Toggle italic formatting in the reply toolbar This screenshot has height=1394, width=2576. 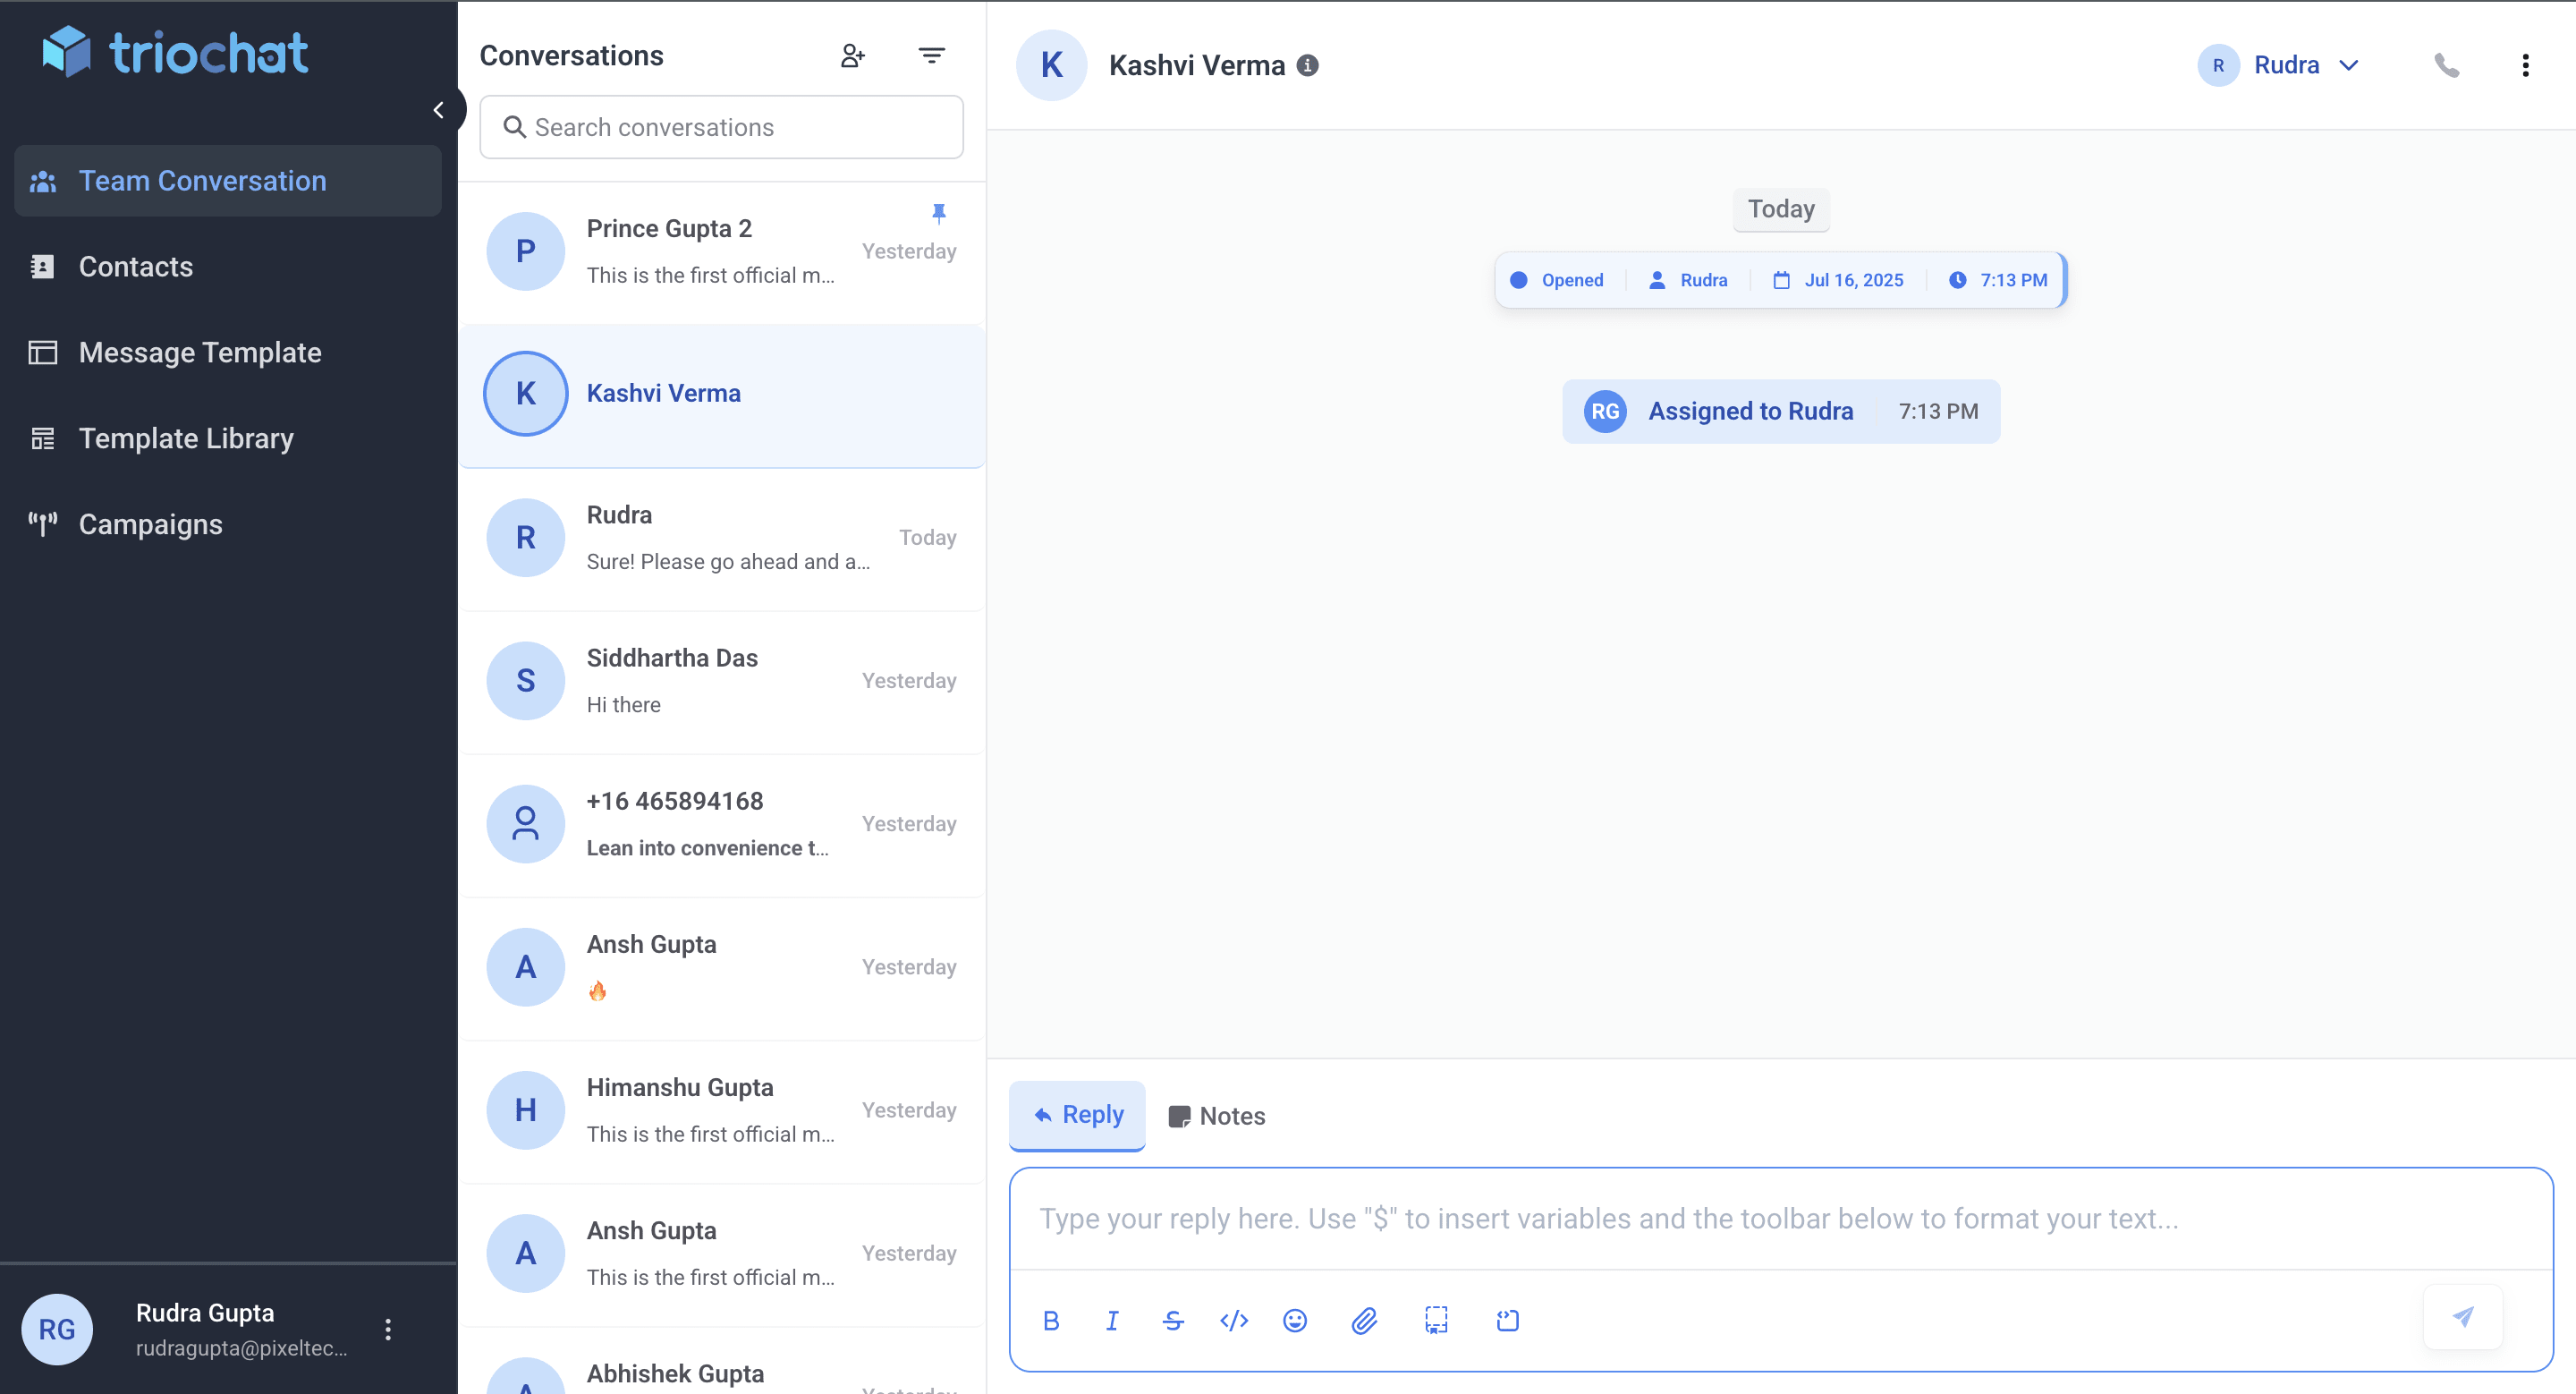(x=1111, y=1321)
